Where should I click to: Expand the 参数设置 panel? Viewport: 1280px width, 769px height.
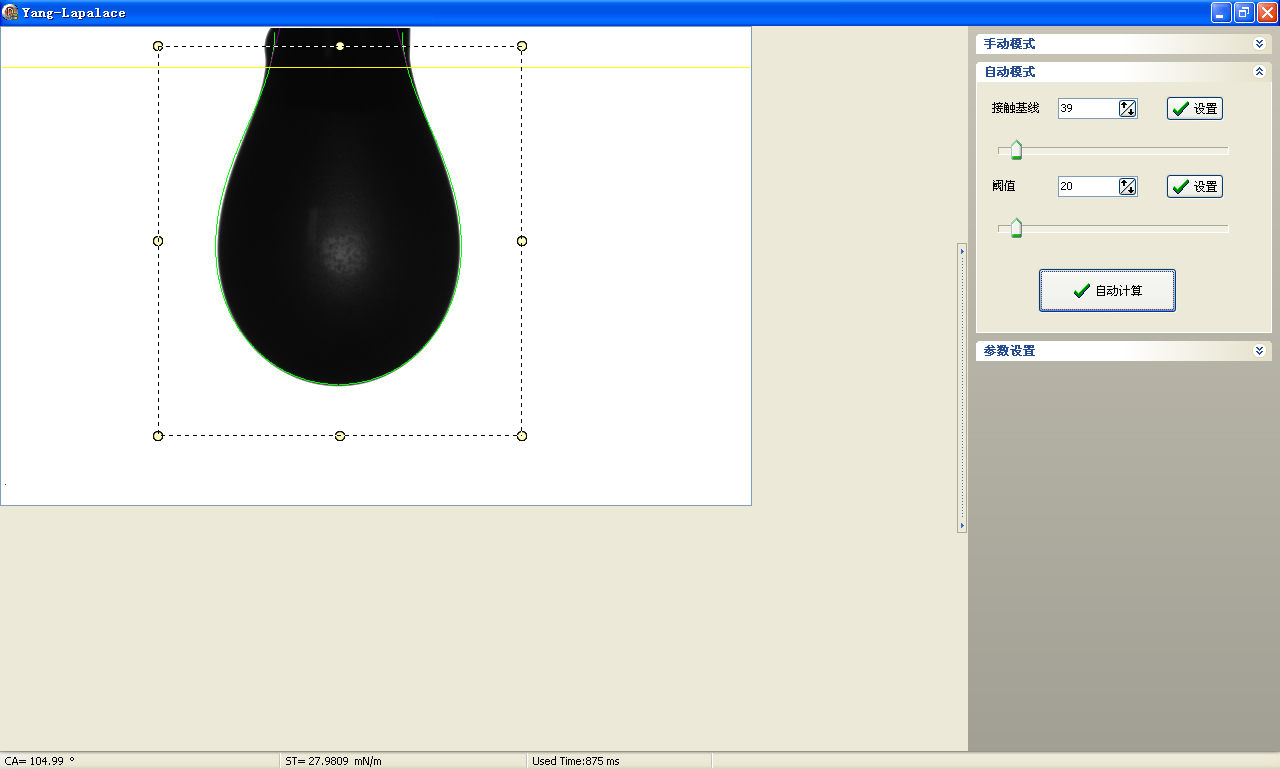(x=1259, y=351)
